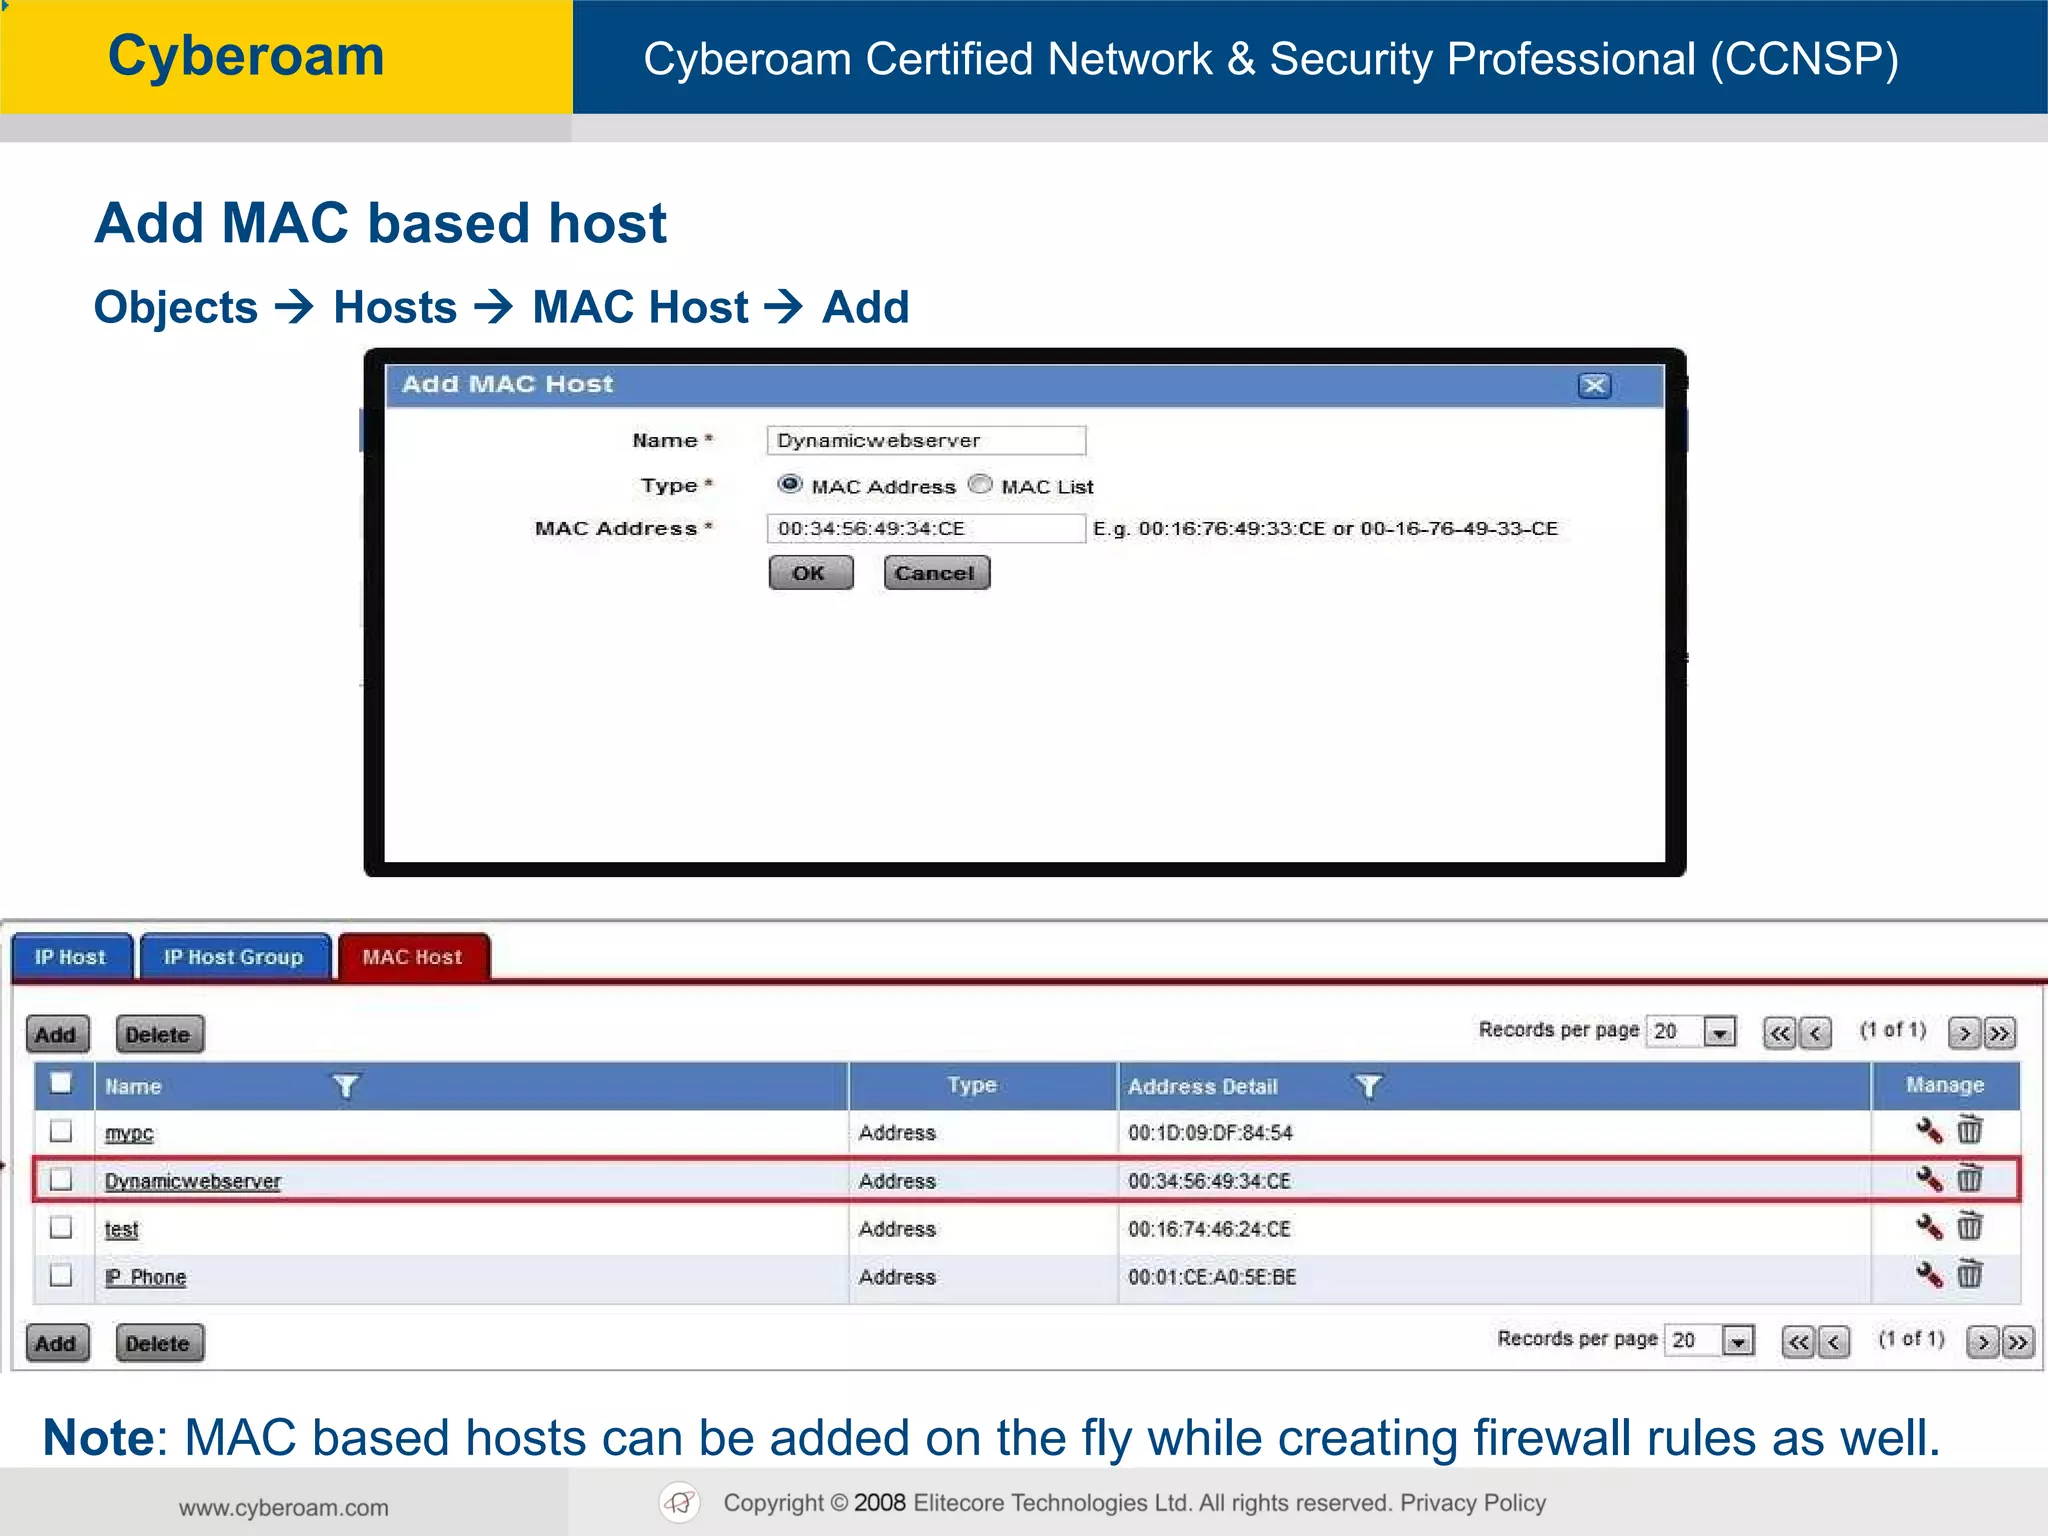The image size is (2048, 1536).
Task: Delete the mypc host with trash icon
Action: point(1969,1130)
